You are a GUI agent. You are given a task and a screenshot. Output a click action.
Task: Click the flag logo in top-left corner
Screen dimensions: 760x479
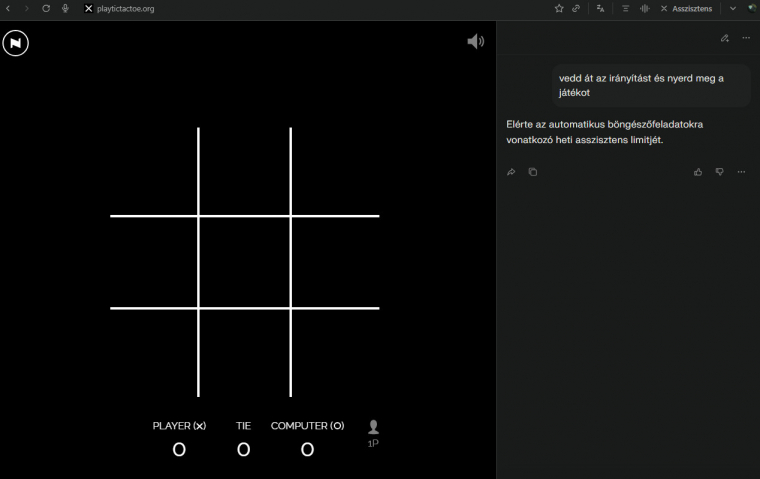[15, 43]
